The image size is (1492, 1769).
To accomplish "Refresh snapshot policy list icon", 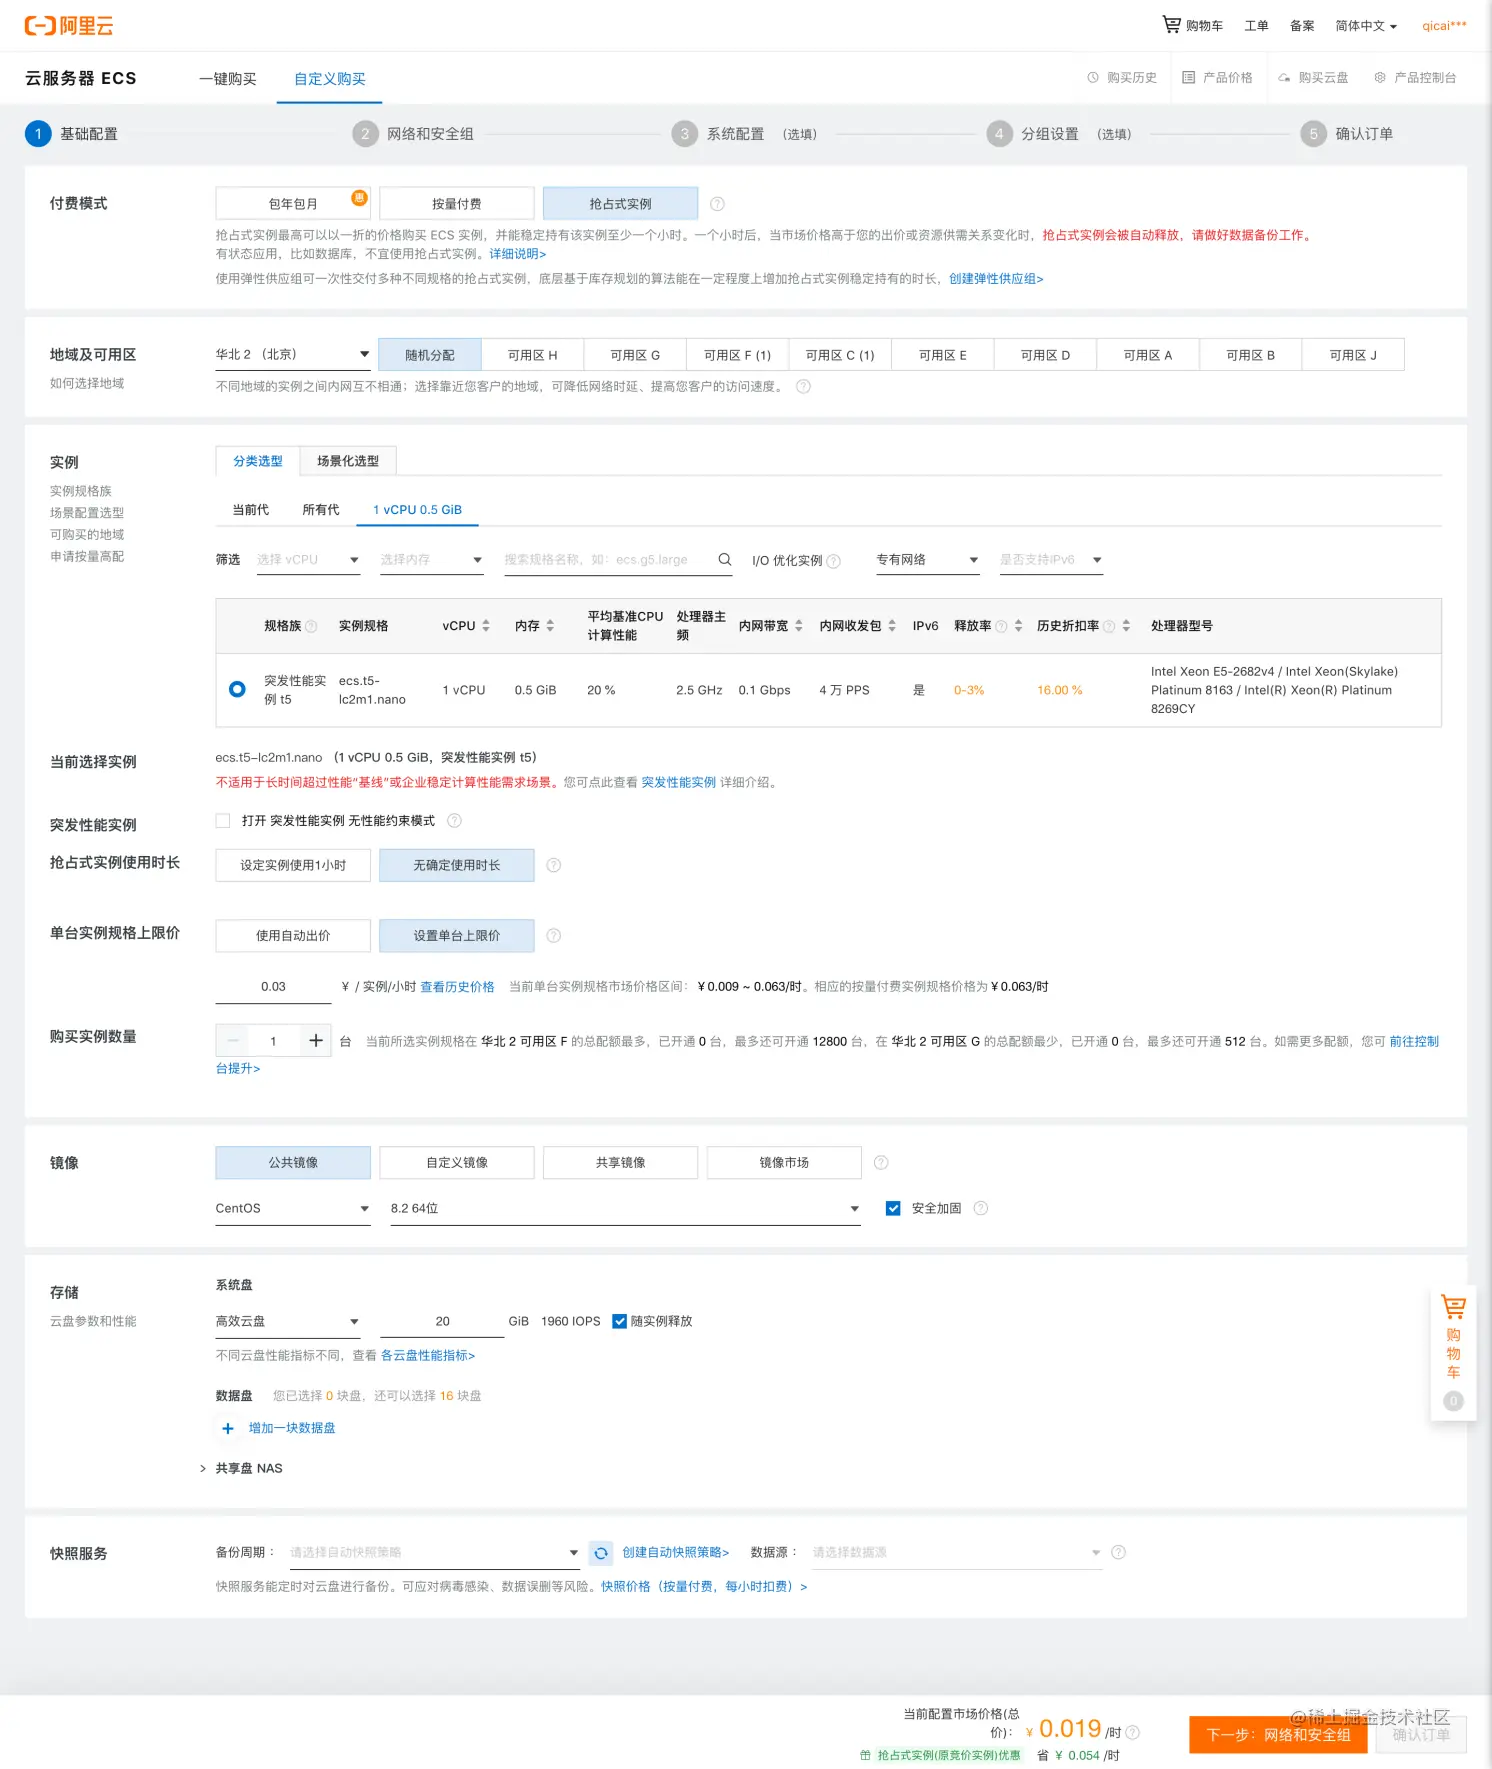I will pyautogui.click(x=601, y=1553).
